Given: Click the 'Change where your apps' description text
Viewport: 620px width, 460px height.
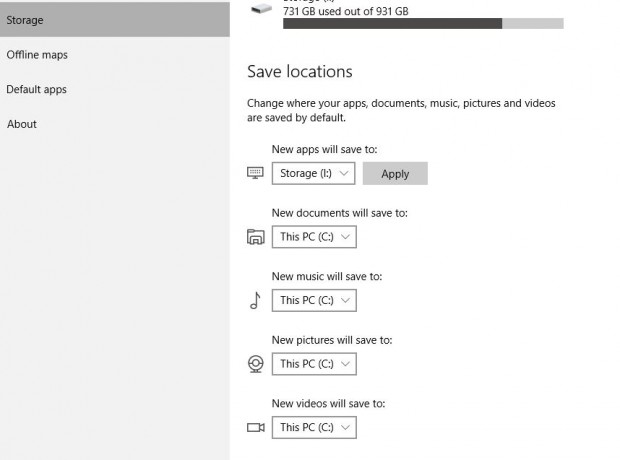Looking at the screenshot, I should (x=401, y=110).
